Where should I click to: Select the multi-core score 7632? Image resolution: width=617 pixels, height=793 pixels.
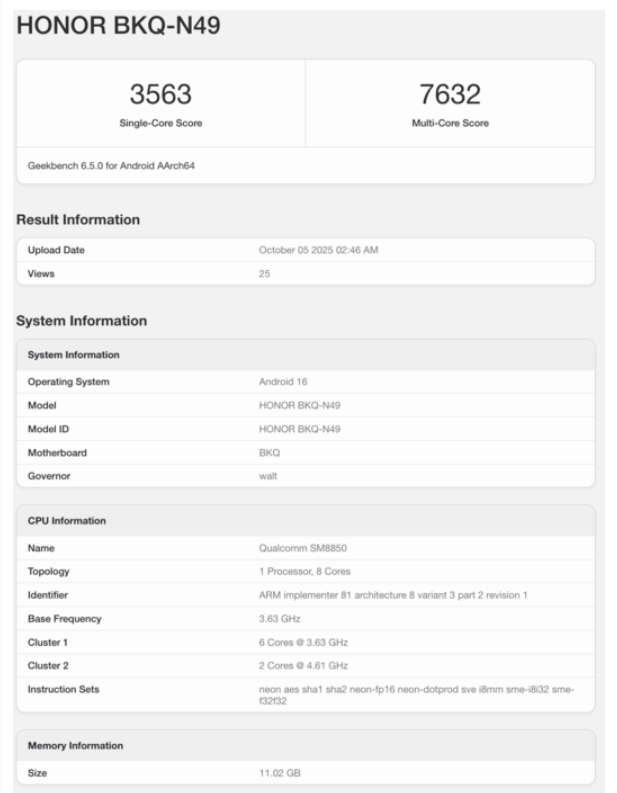coord(450,94)
